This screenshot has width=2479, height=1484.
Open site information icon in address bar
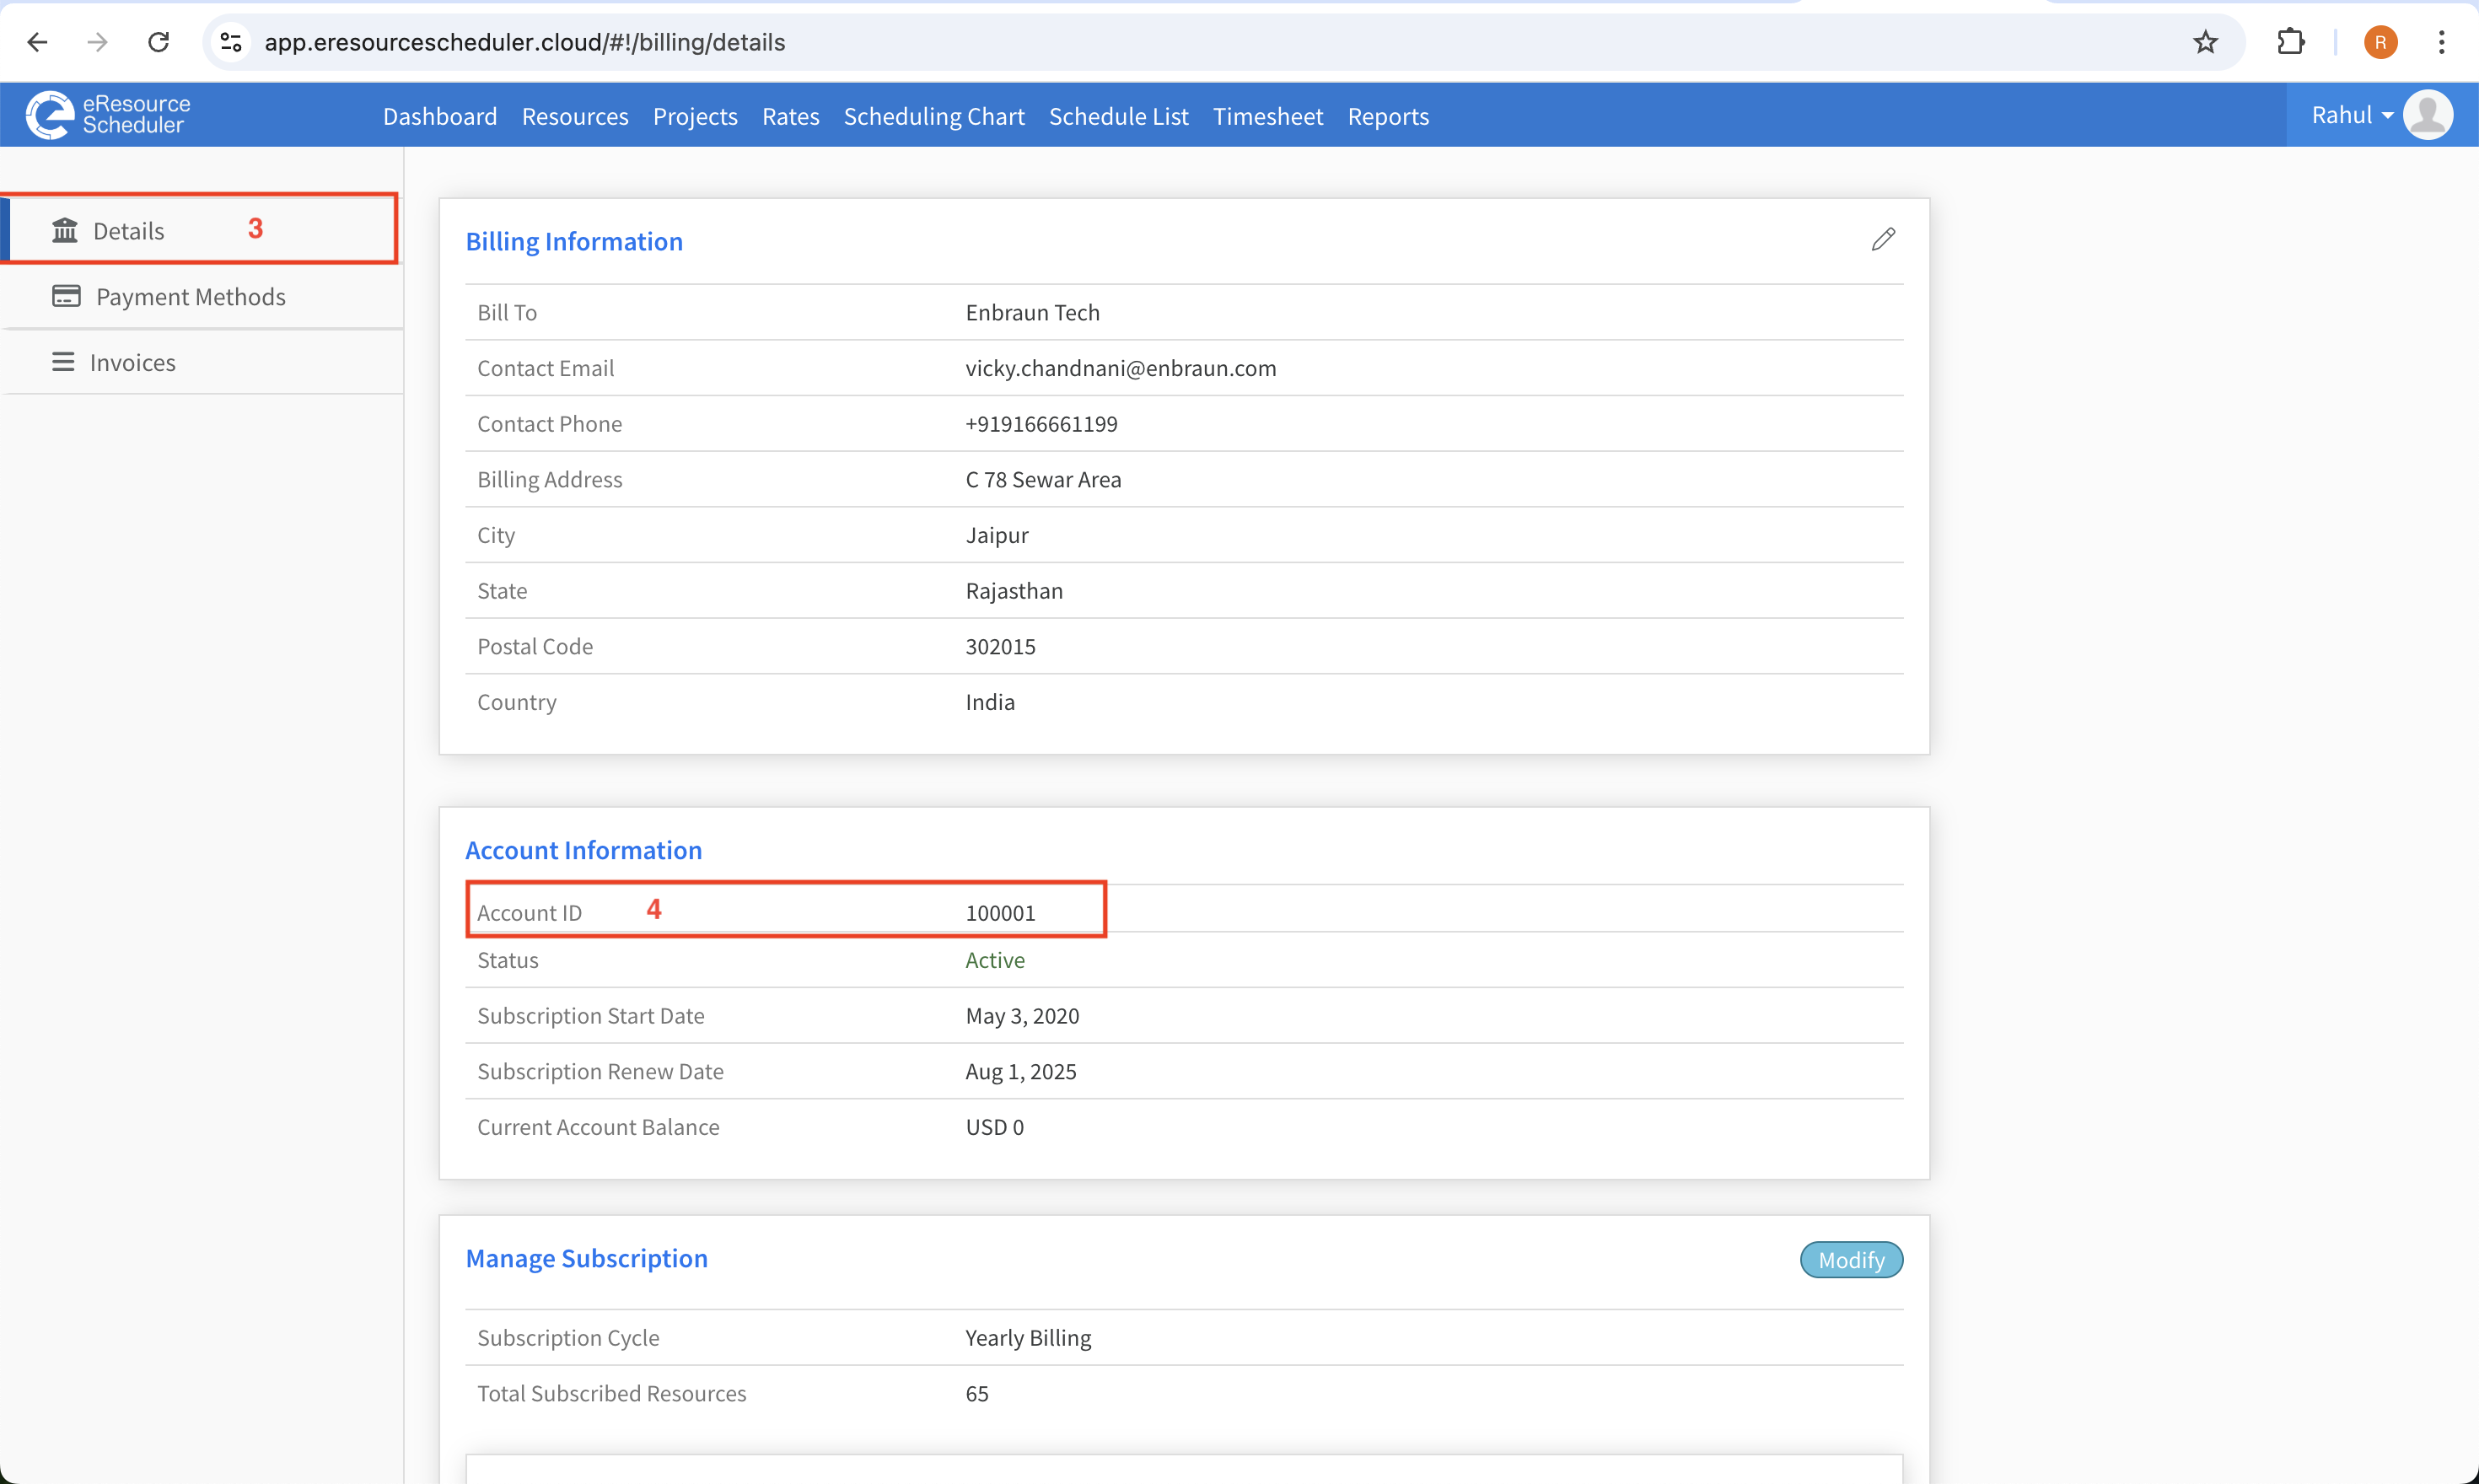coord(231,42)
